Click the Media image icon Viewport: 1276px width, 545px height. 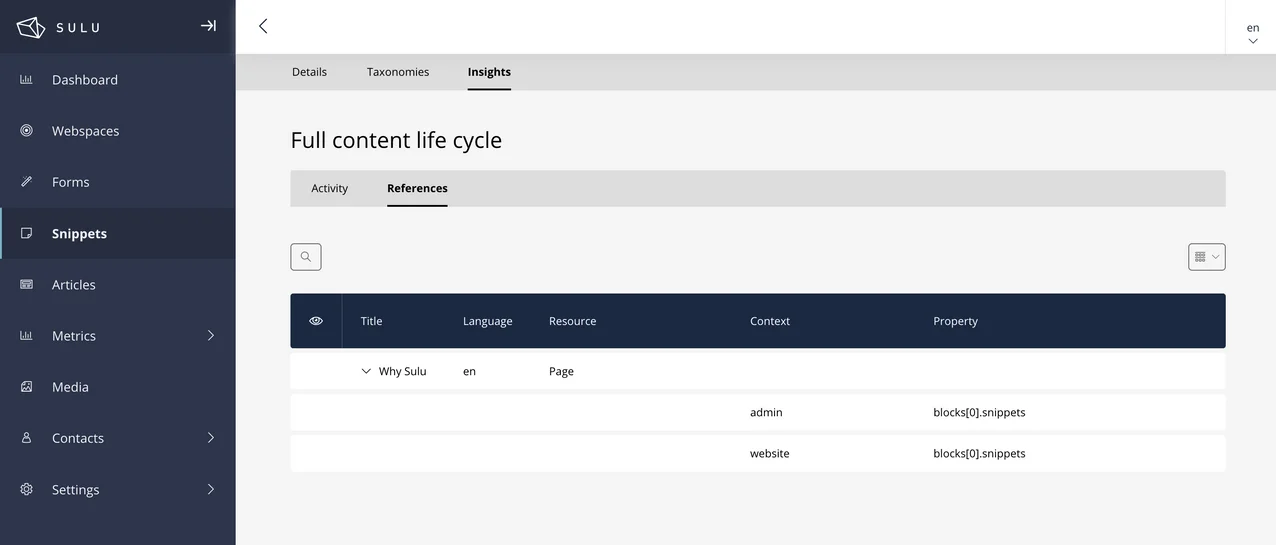[x=27, y=387]
